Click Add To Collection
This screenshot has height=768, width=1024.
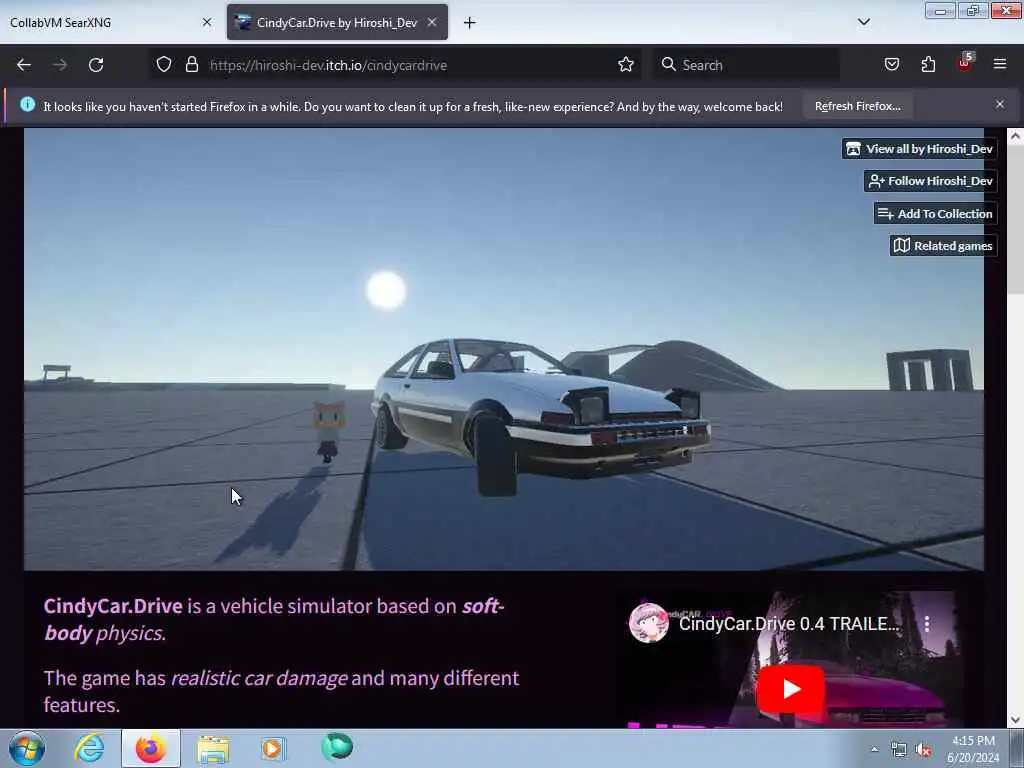[x=935, y=214]
